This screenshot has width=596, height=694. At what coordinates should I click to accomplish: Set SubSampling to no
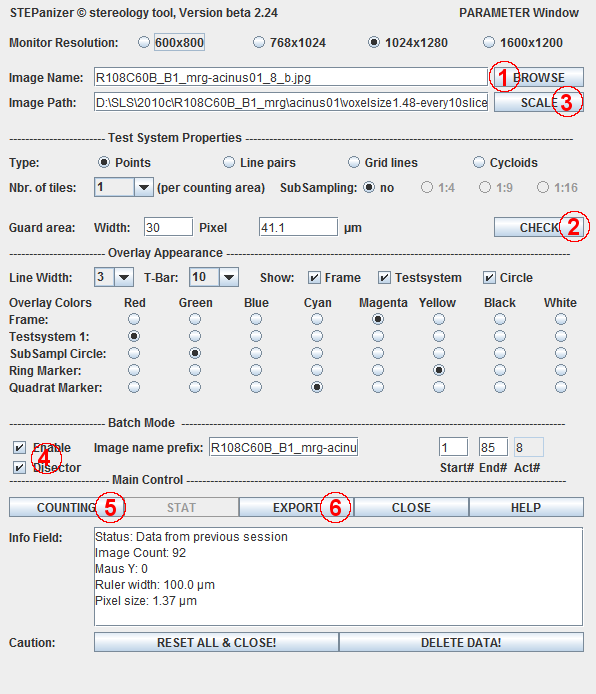click(x=369, y=187)
